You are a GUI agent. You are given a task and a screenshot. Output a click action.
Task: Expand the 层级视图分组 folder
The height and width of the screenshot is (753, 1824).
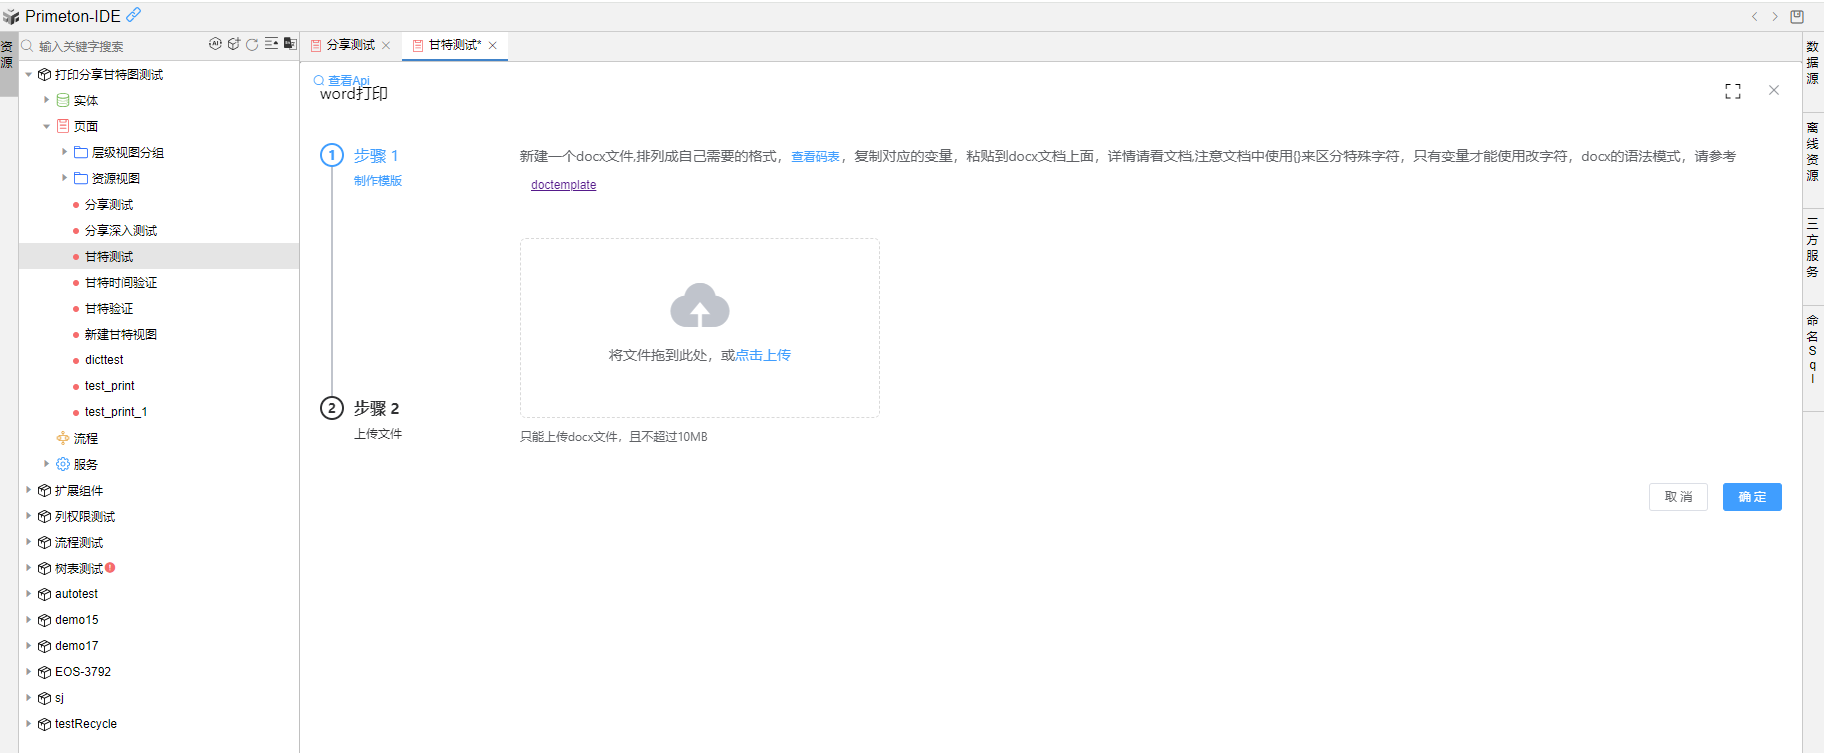[65, 152]
